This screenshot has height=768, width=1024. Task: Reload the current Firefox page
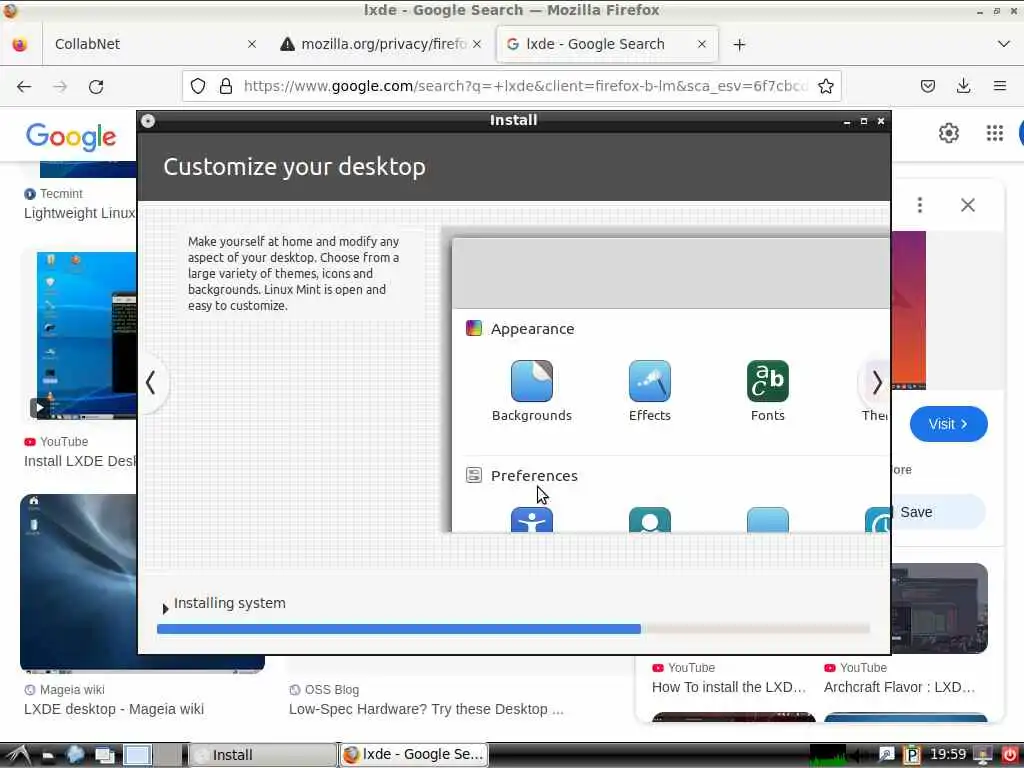pos(96,86)
